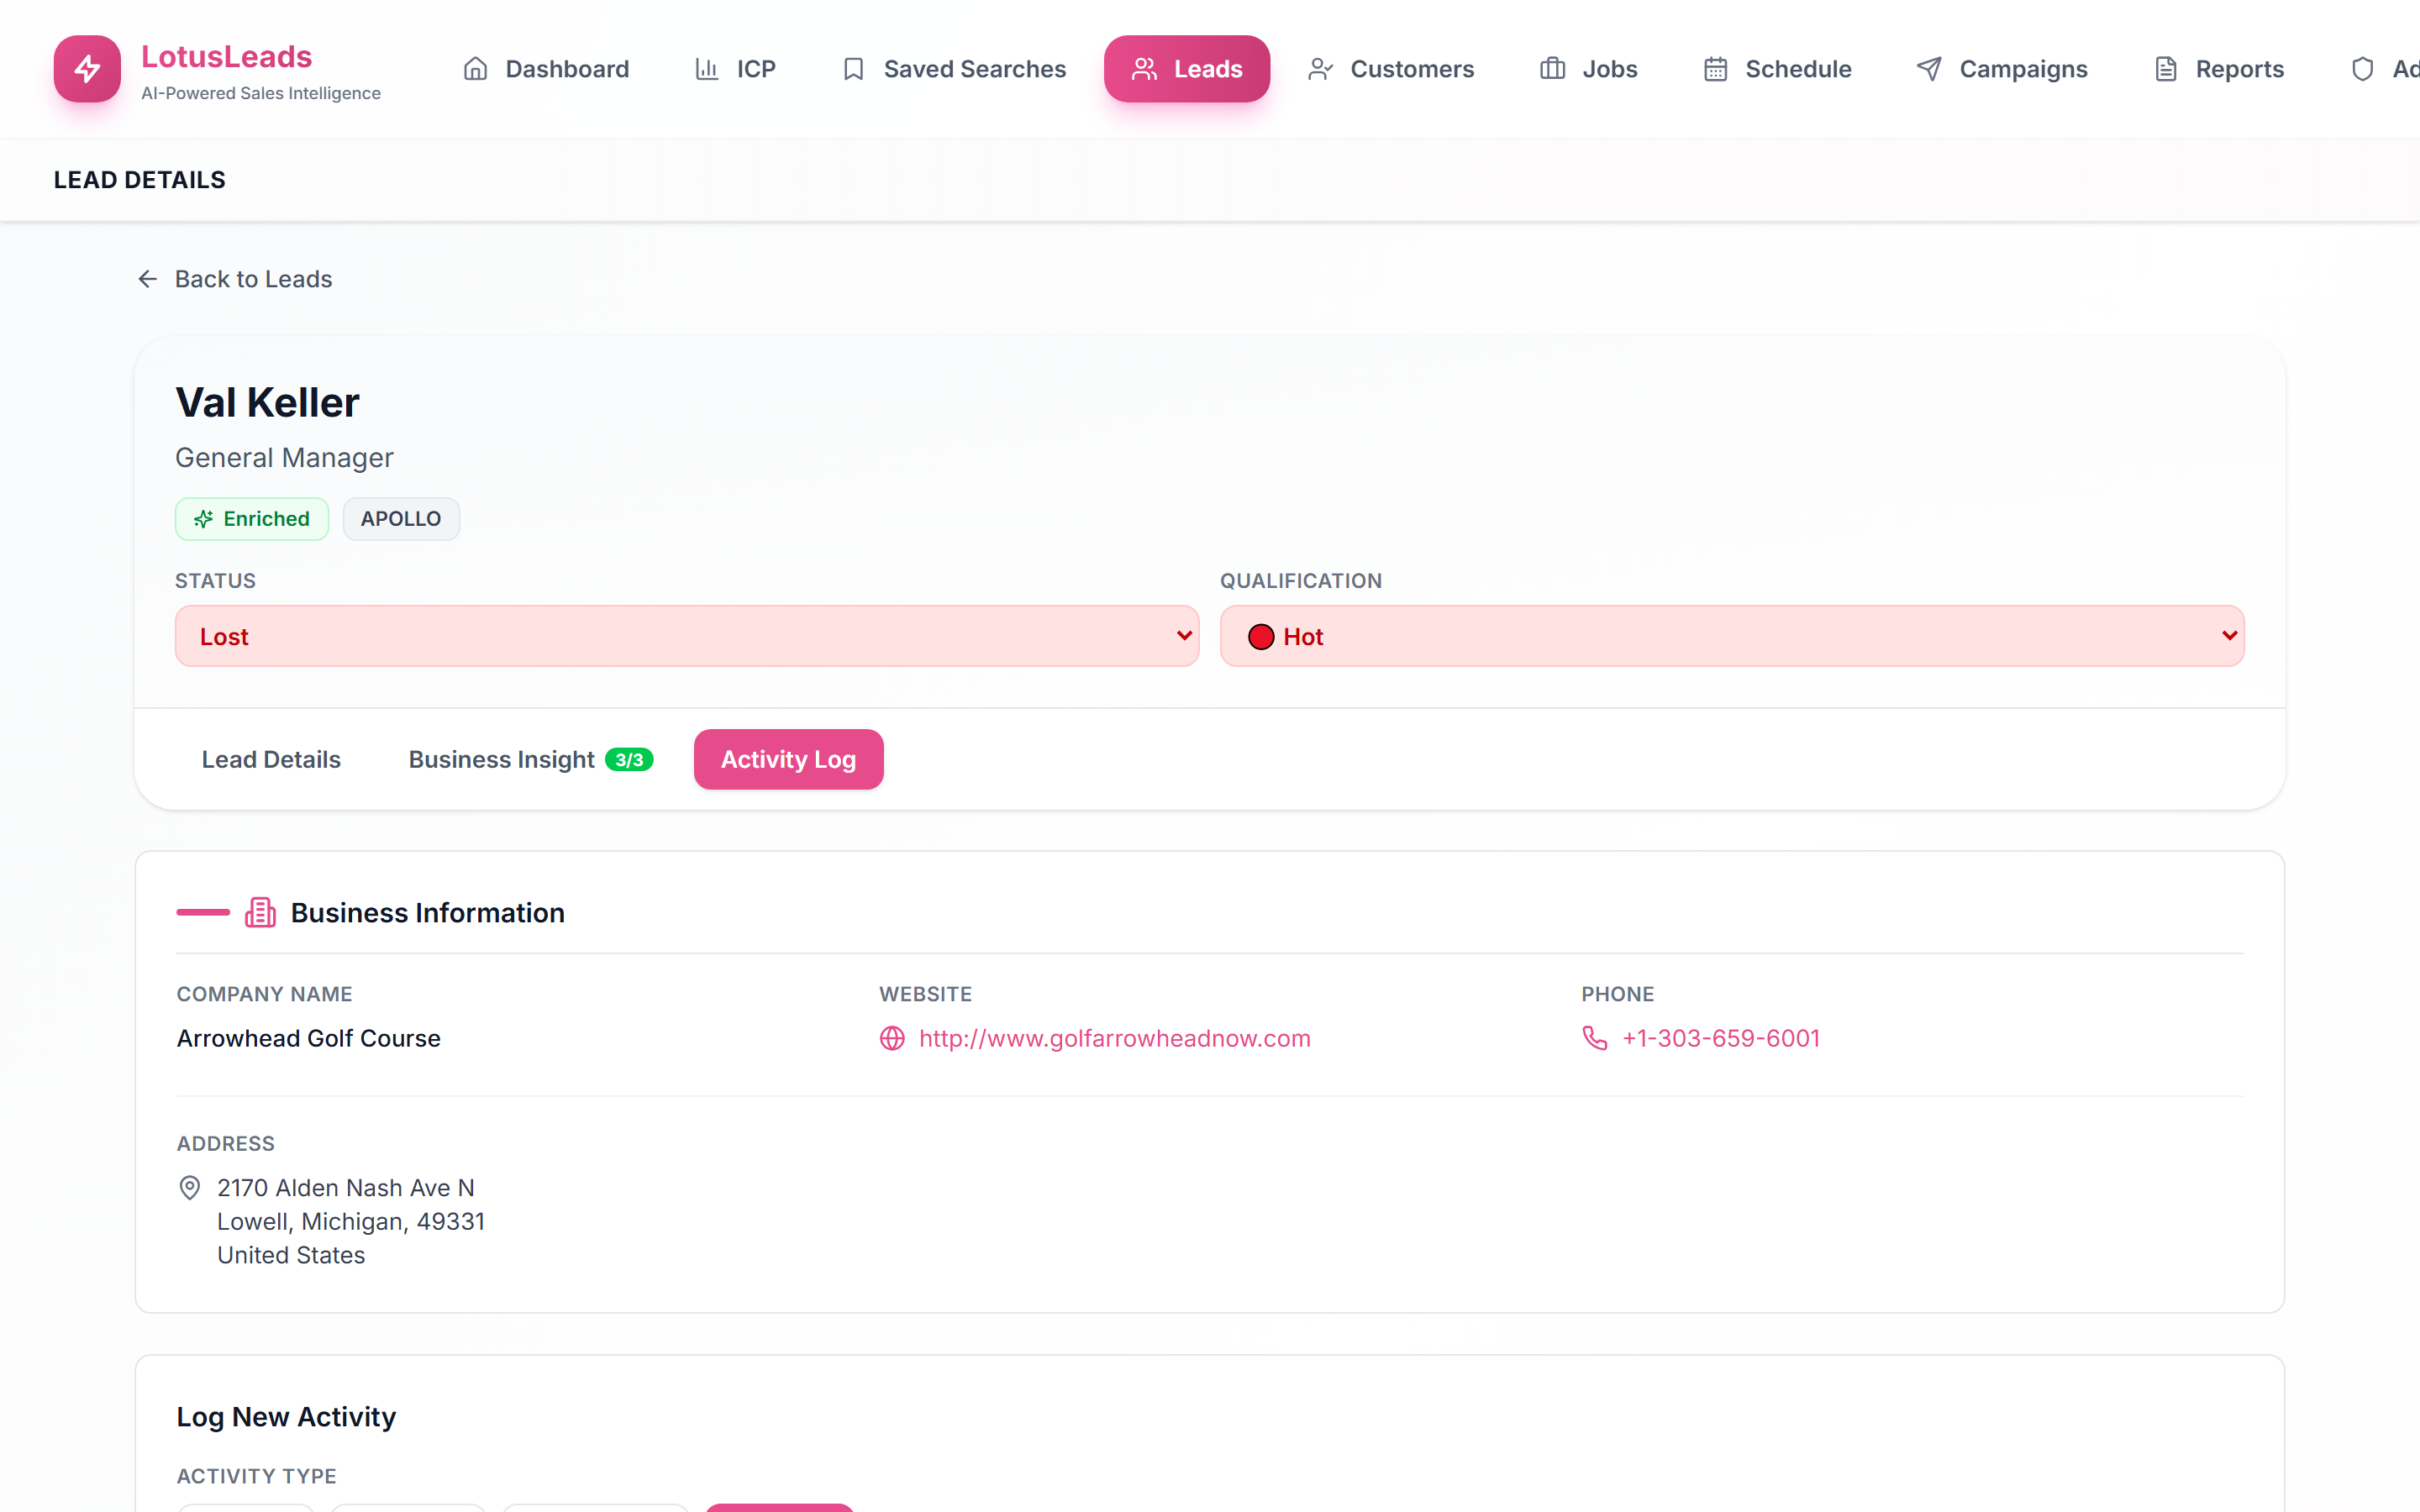
Task: Click the Campaigns paper plane icon
Action: [x=1929, y=69]
